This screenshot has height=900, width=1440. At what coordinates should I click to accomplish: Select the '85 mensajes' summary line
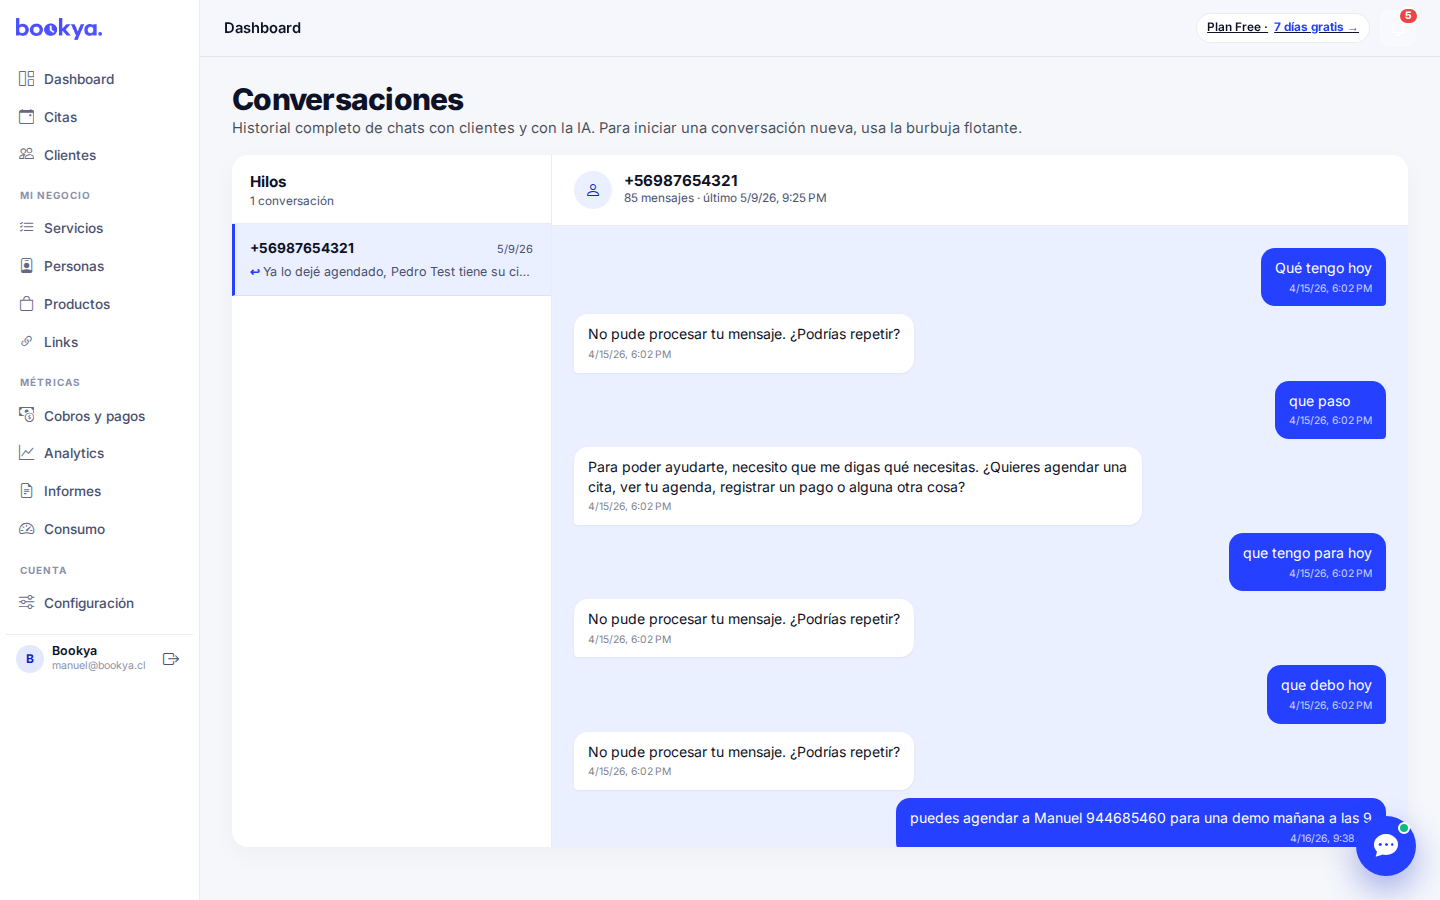tap(725, 198)
